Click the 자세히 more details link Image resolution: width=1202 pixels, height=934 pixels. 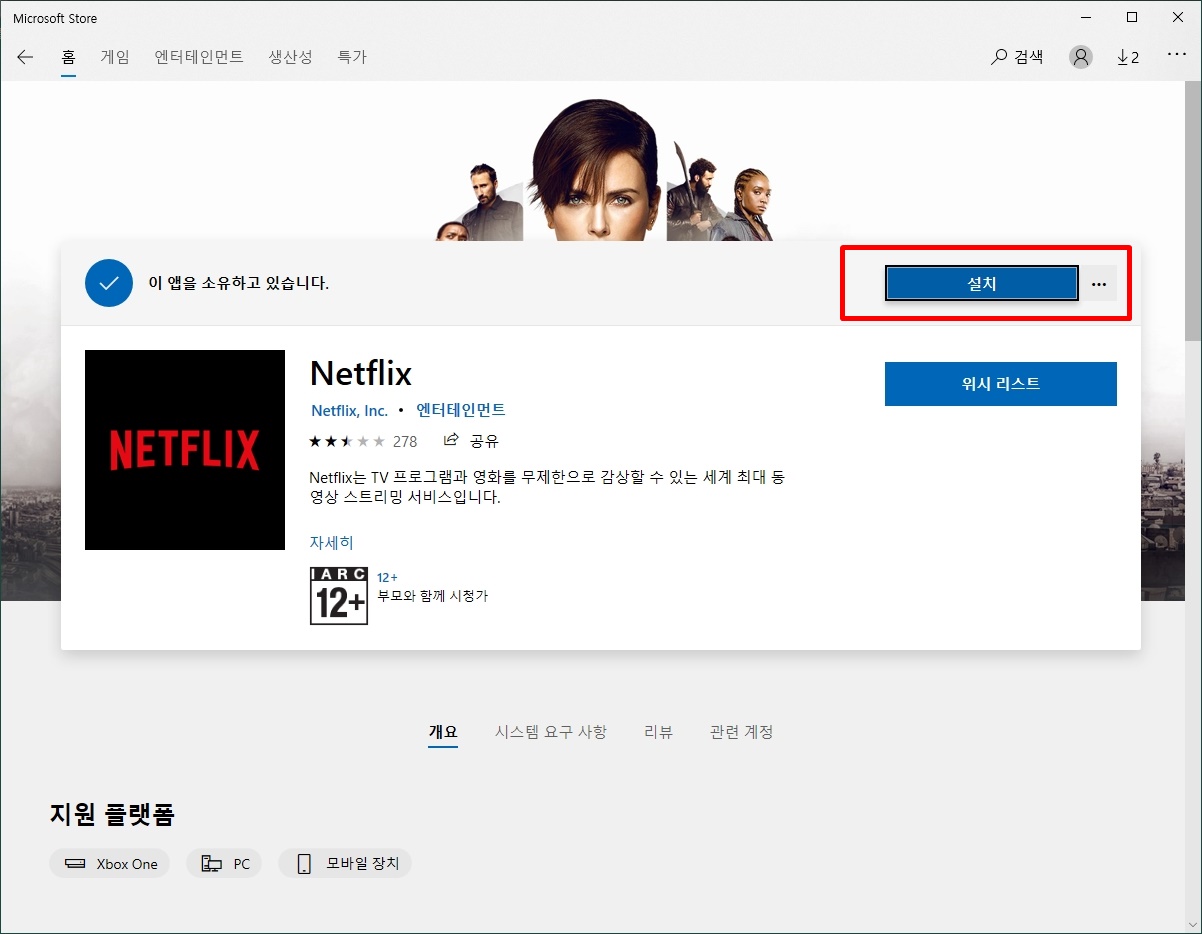(332, 543)
